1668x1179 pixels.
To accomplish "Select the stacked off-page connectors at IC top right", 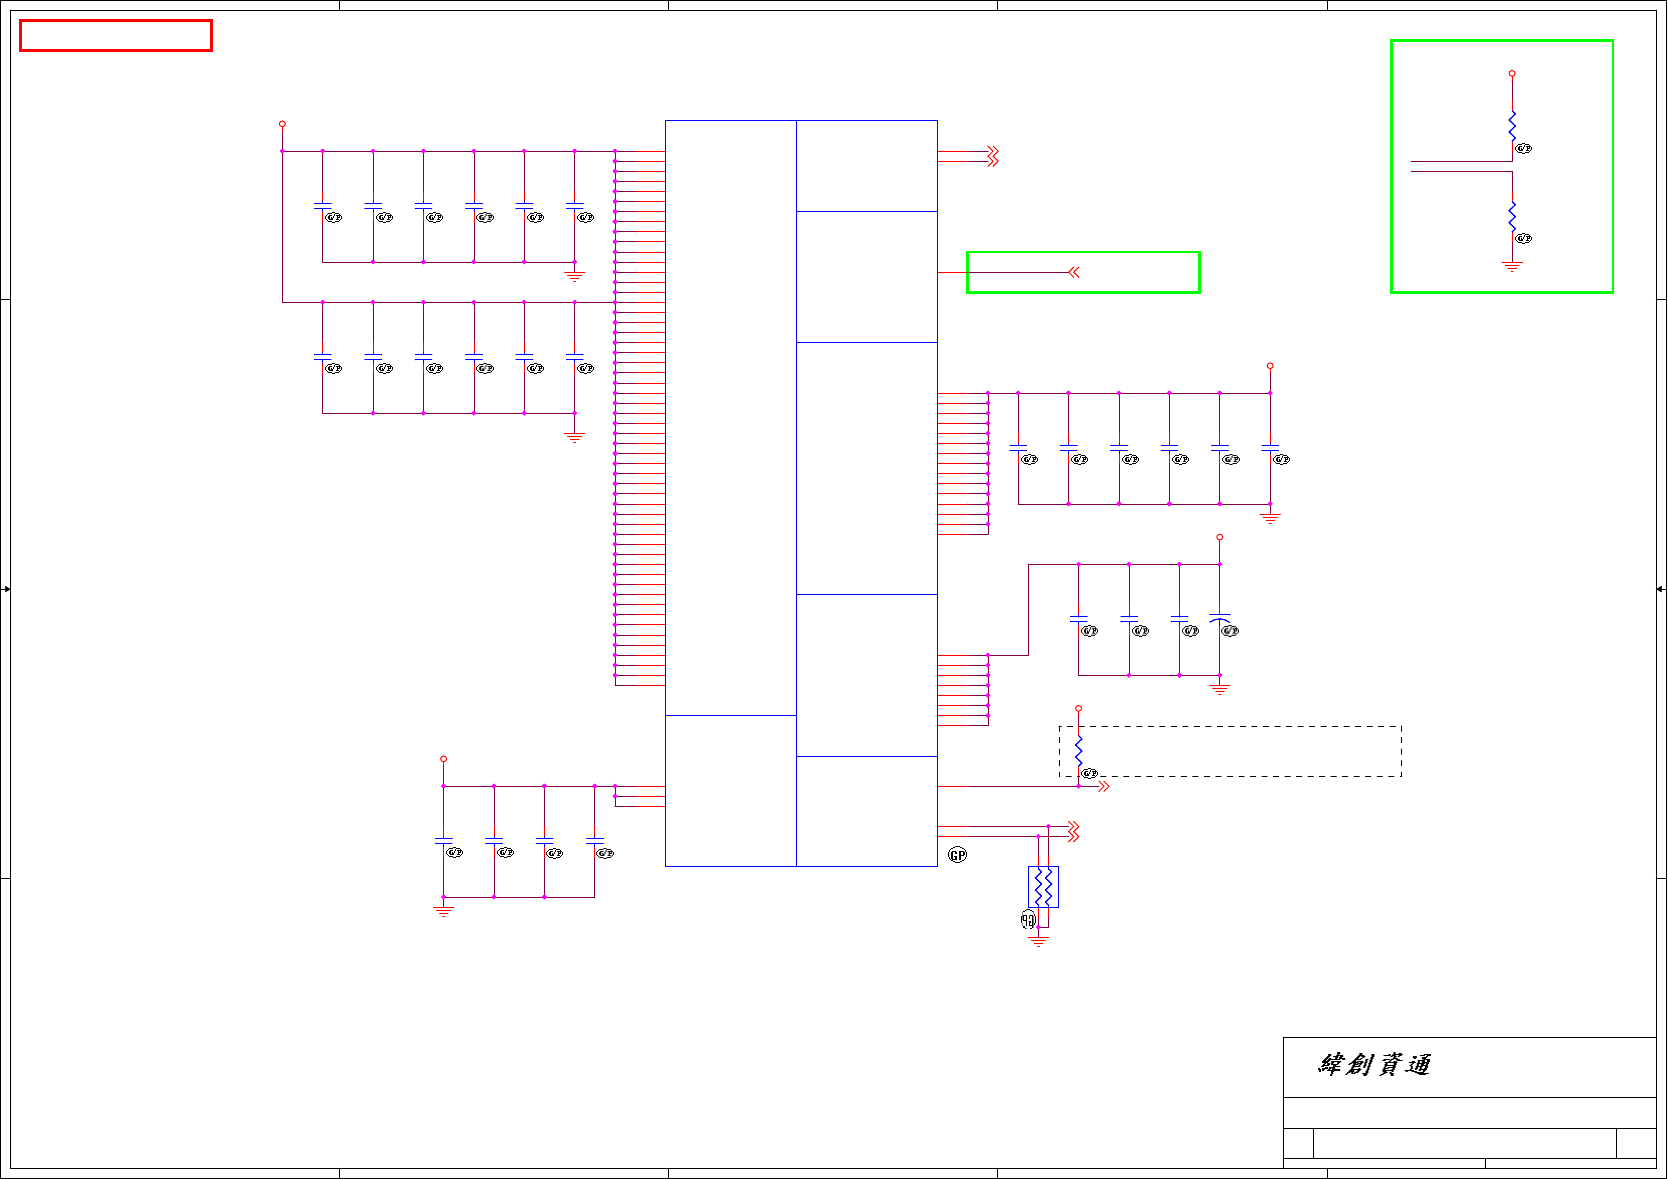I will 993,156.
